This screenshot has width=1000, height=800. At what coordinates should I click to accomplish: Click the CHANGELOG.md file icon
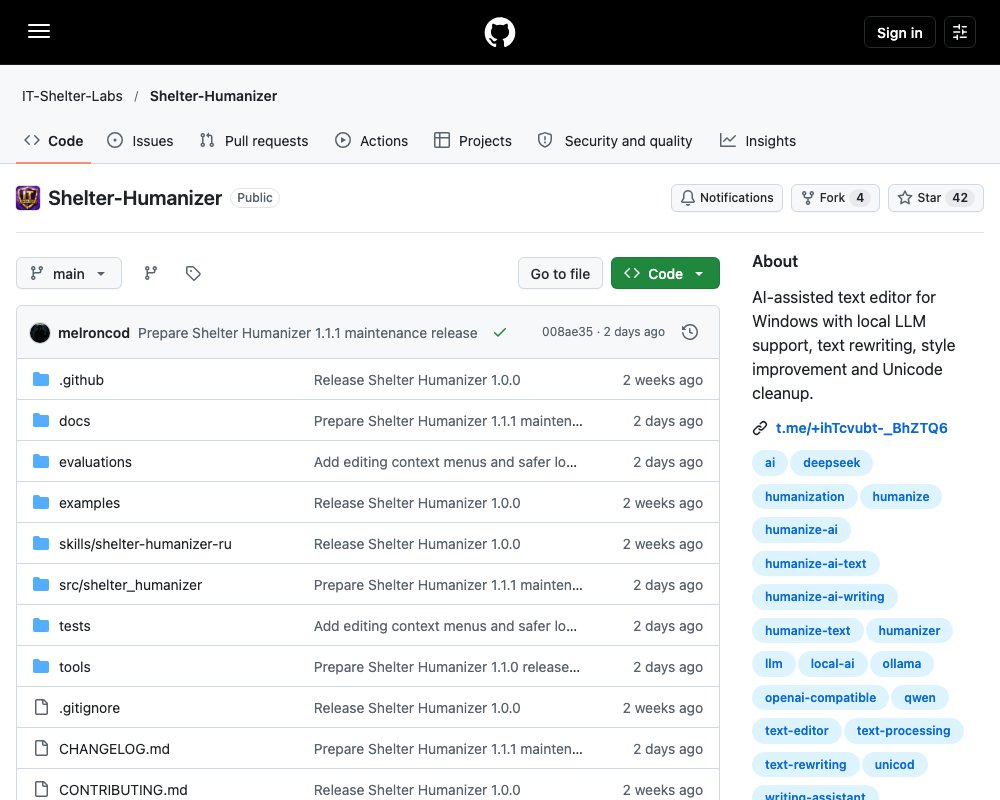(x=41, y=748)
